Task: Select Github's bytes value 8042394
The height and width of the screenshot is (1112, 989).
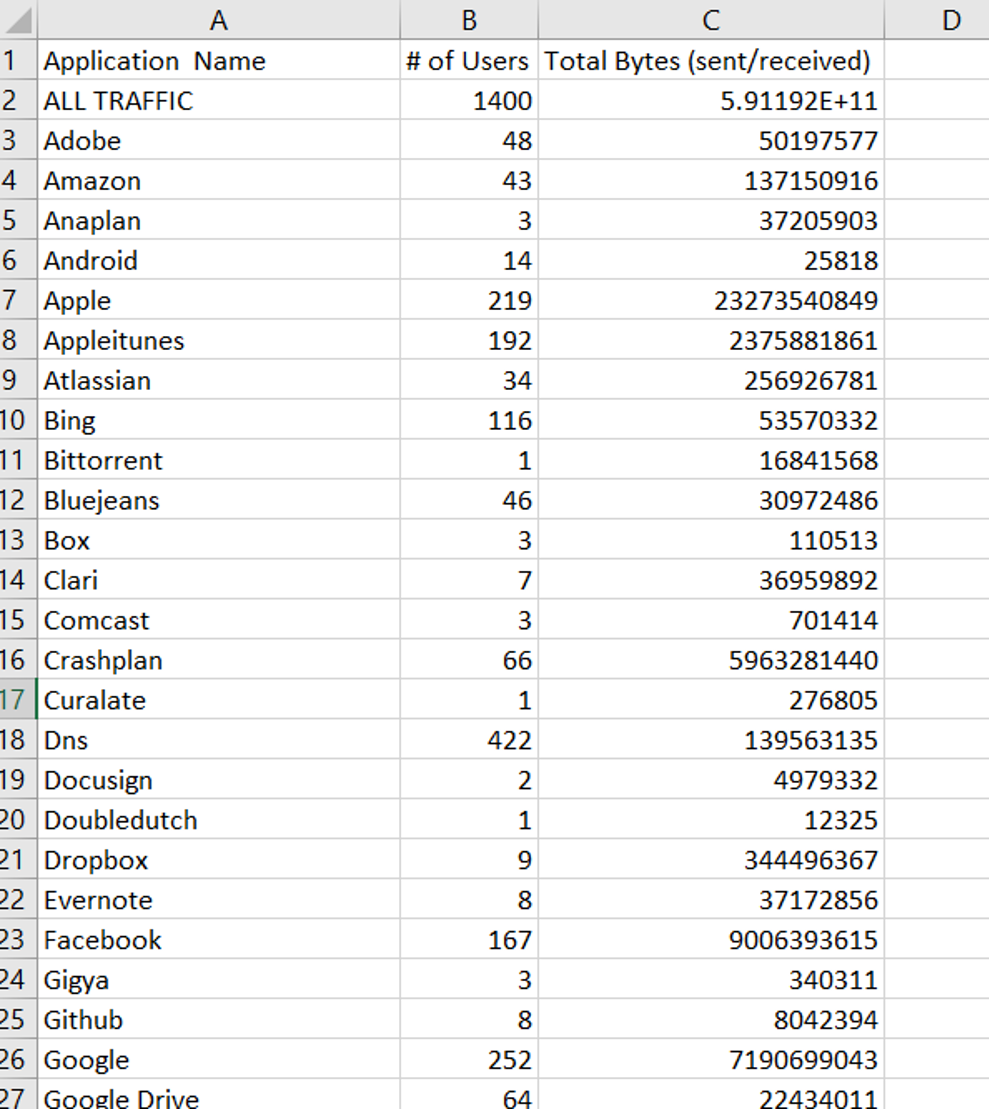Action: [711, 1020]
